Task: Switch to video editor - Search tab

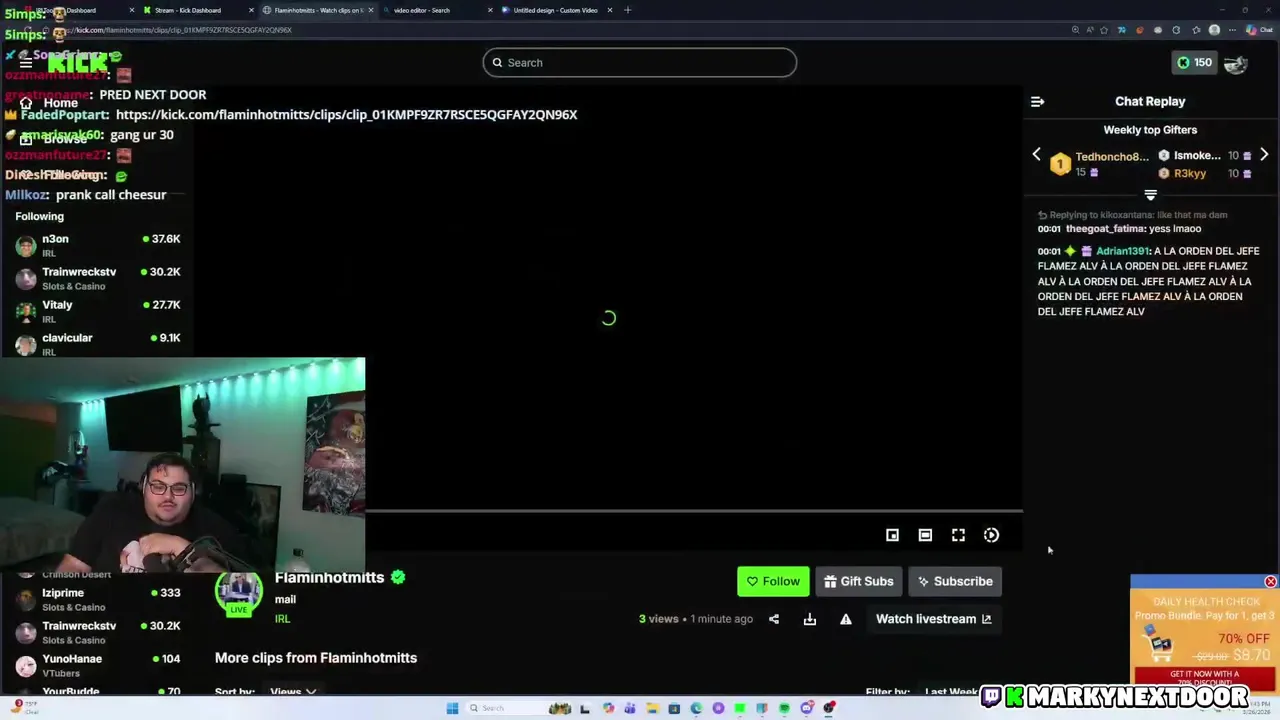Action: click(436, 10)
